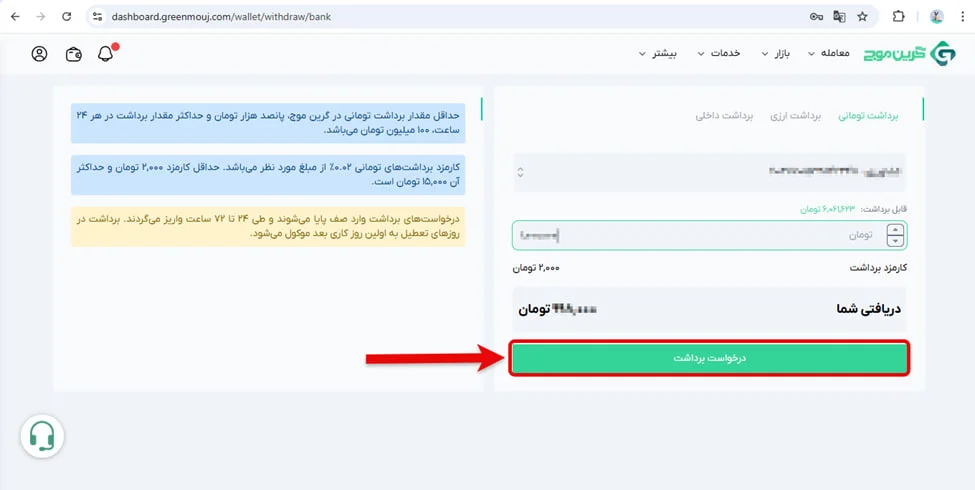Screen dimensions: 975x490
Task: Click the address bar URL
Action: 221,17
